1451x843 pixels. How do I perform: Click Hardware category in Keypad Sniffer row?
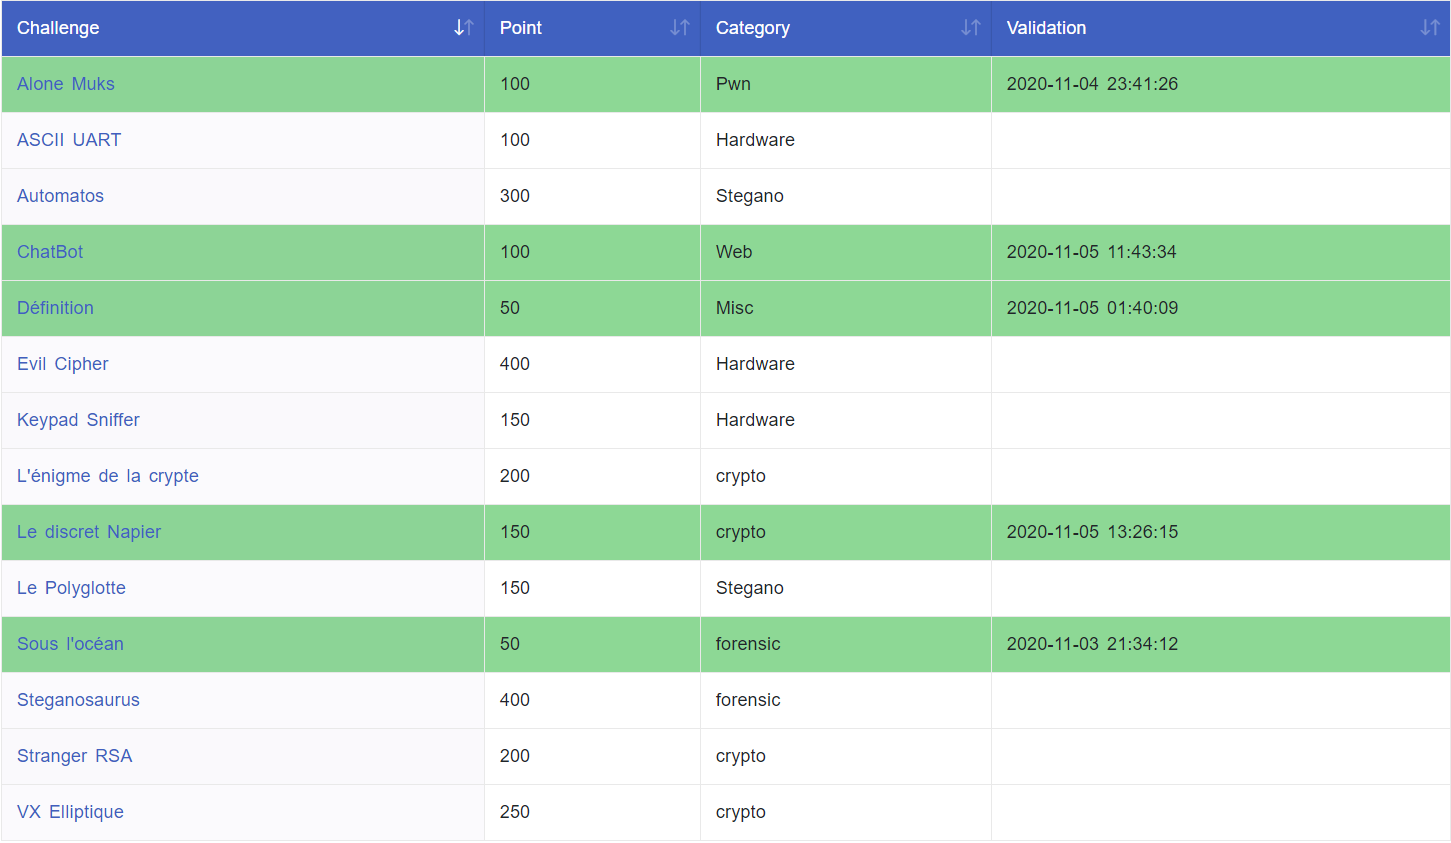click(755, 420)
